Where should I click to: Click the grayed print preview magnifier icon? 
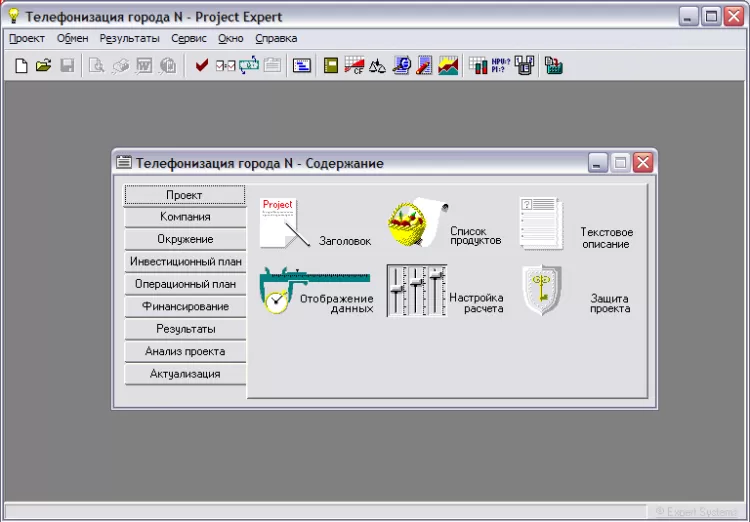[x=97, y=66]
